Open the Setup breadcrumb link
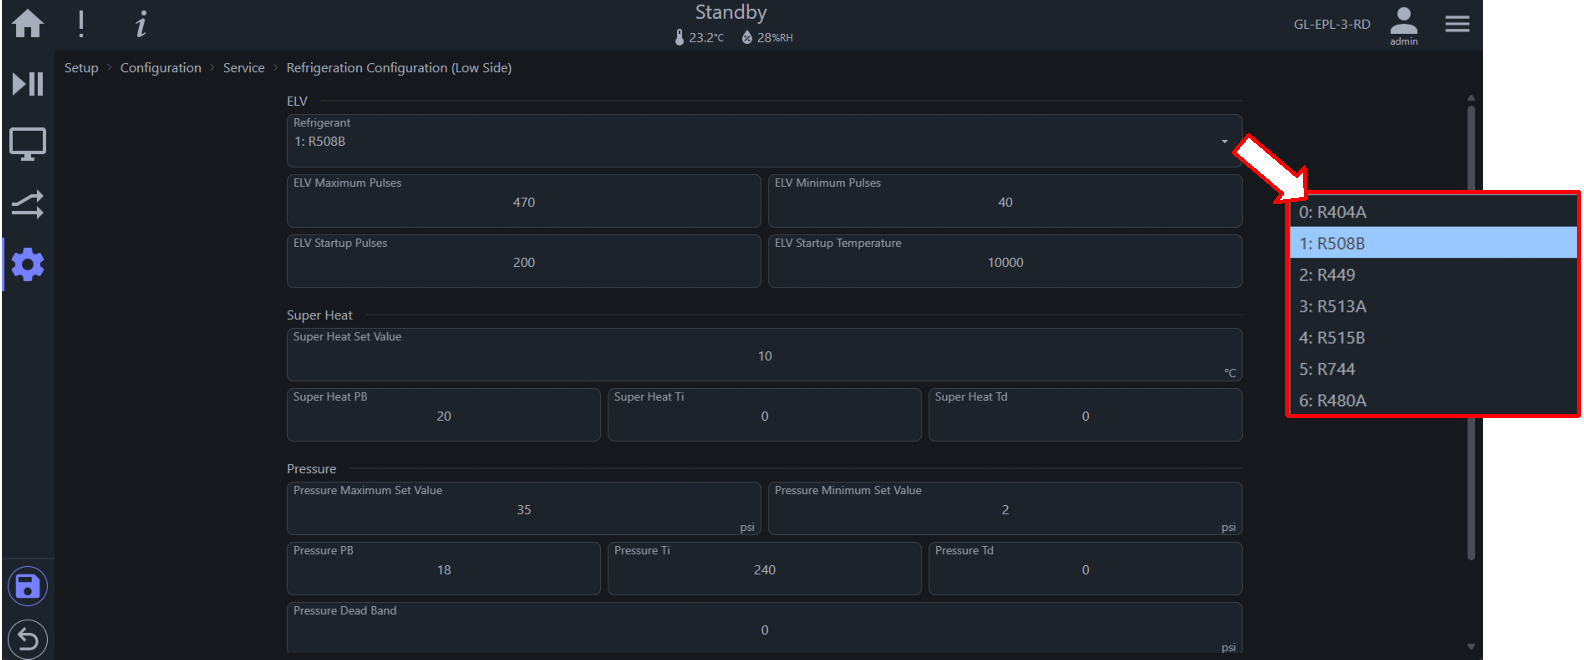The image size is (1584, 660). tap(81, 68)
